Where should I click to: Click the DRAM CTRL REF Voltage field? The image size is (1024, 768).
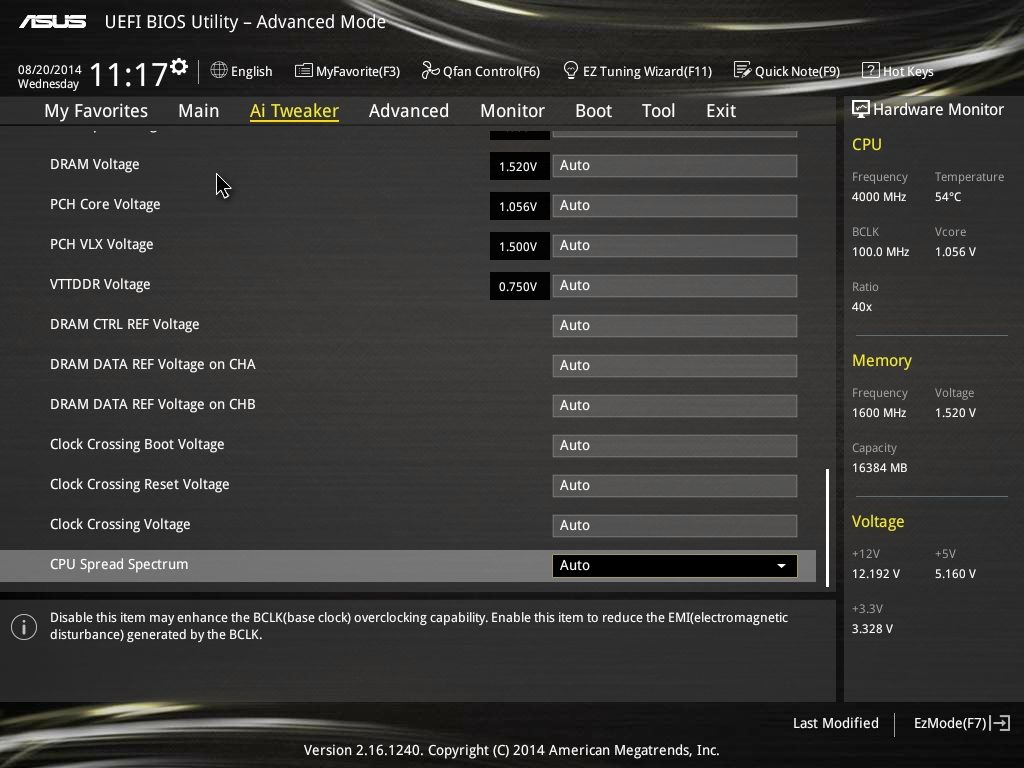675,326
